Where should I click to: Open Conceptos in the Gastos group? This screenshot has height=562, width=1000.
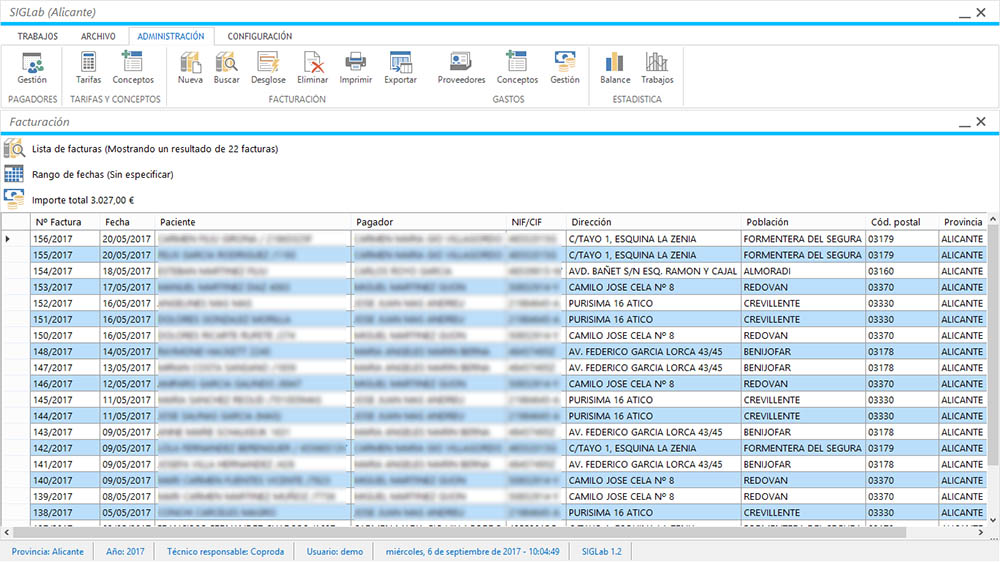tap(517, 68)
